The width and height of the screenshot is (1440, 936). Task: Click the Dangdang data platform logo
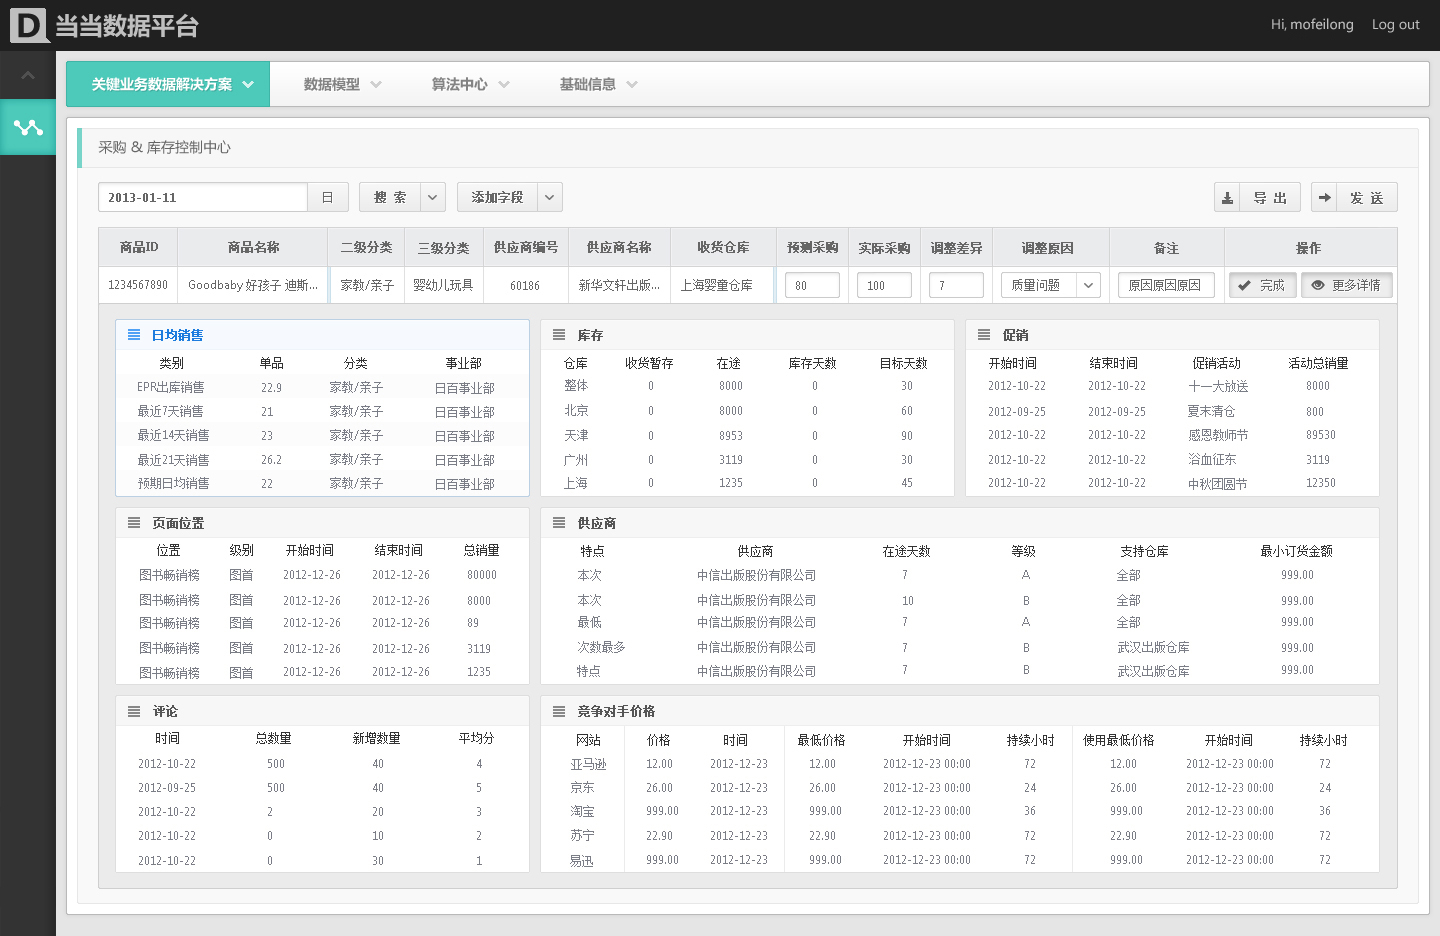[105, 25]
